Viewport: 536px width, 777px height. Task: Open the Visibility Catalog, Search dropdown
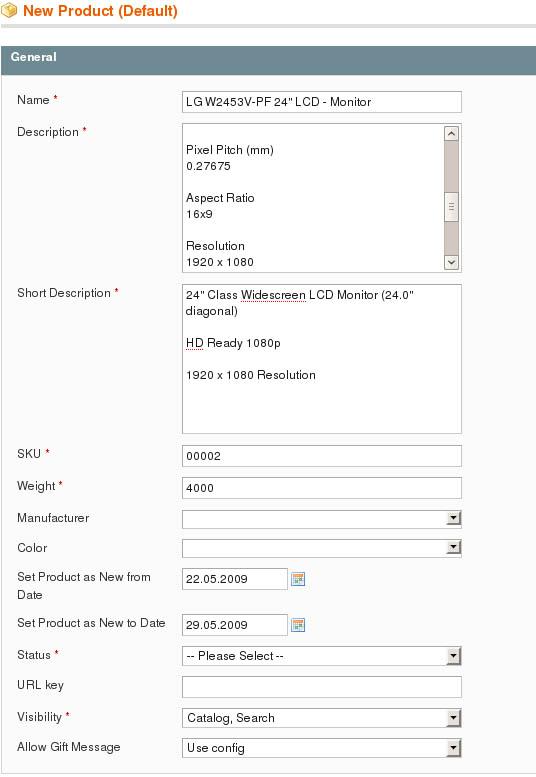click(322, 718)
